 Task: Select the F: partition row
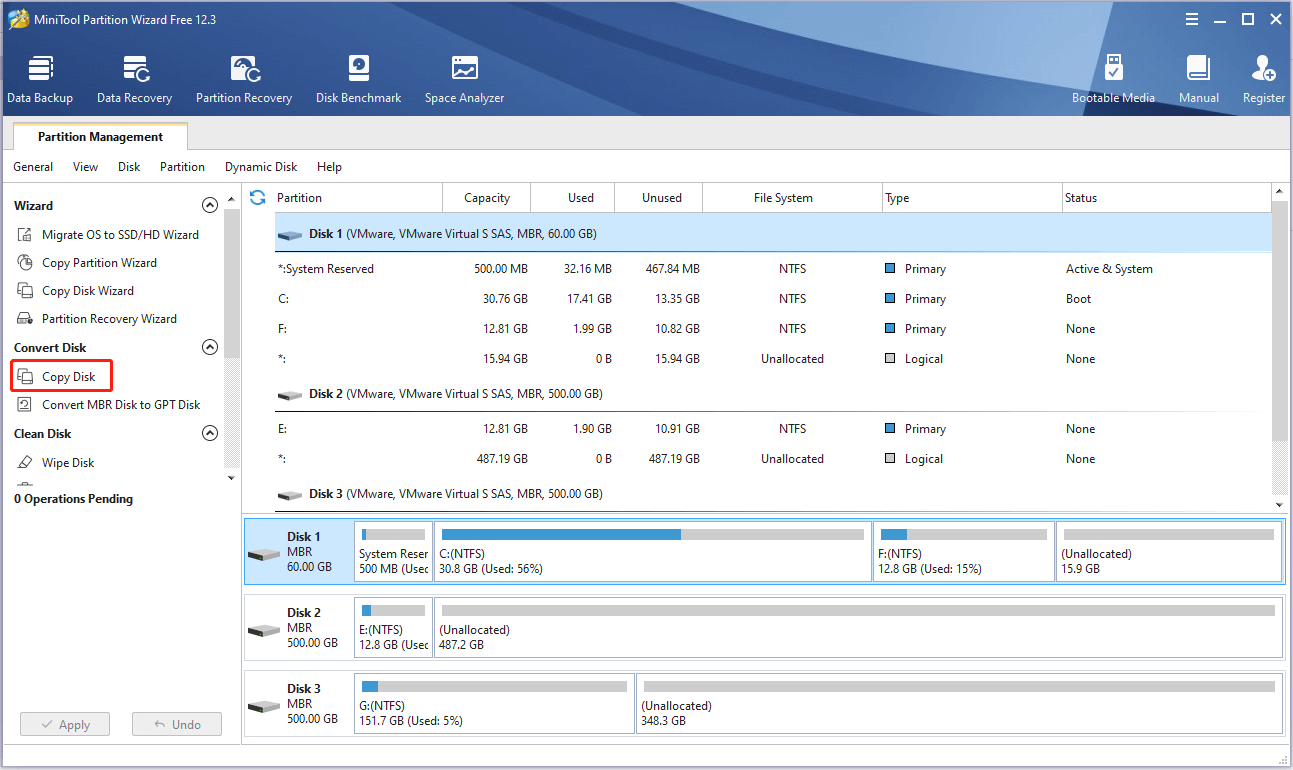[772, 329]
